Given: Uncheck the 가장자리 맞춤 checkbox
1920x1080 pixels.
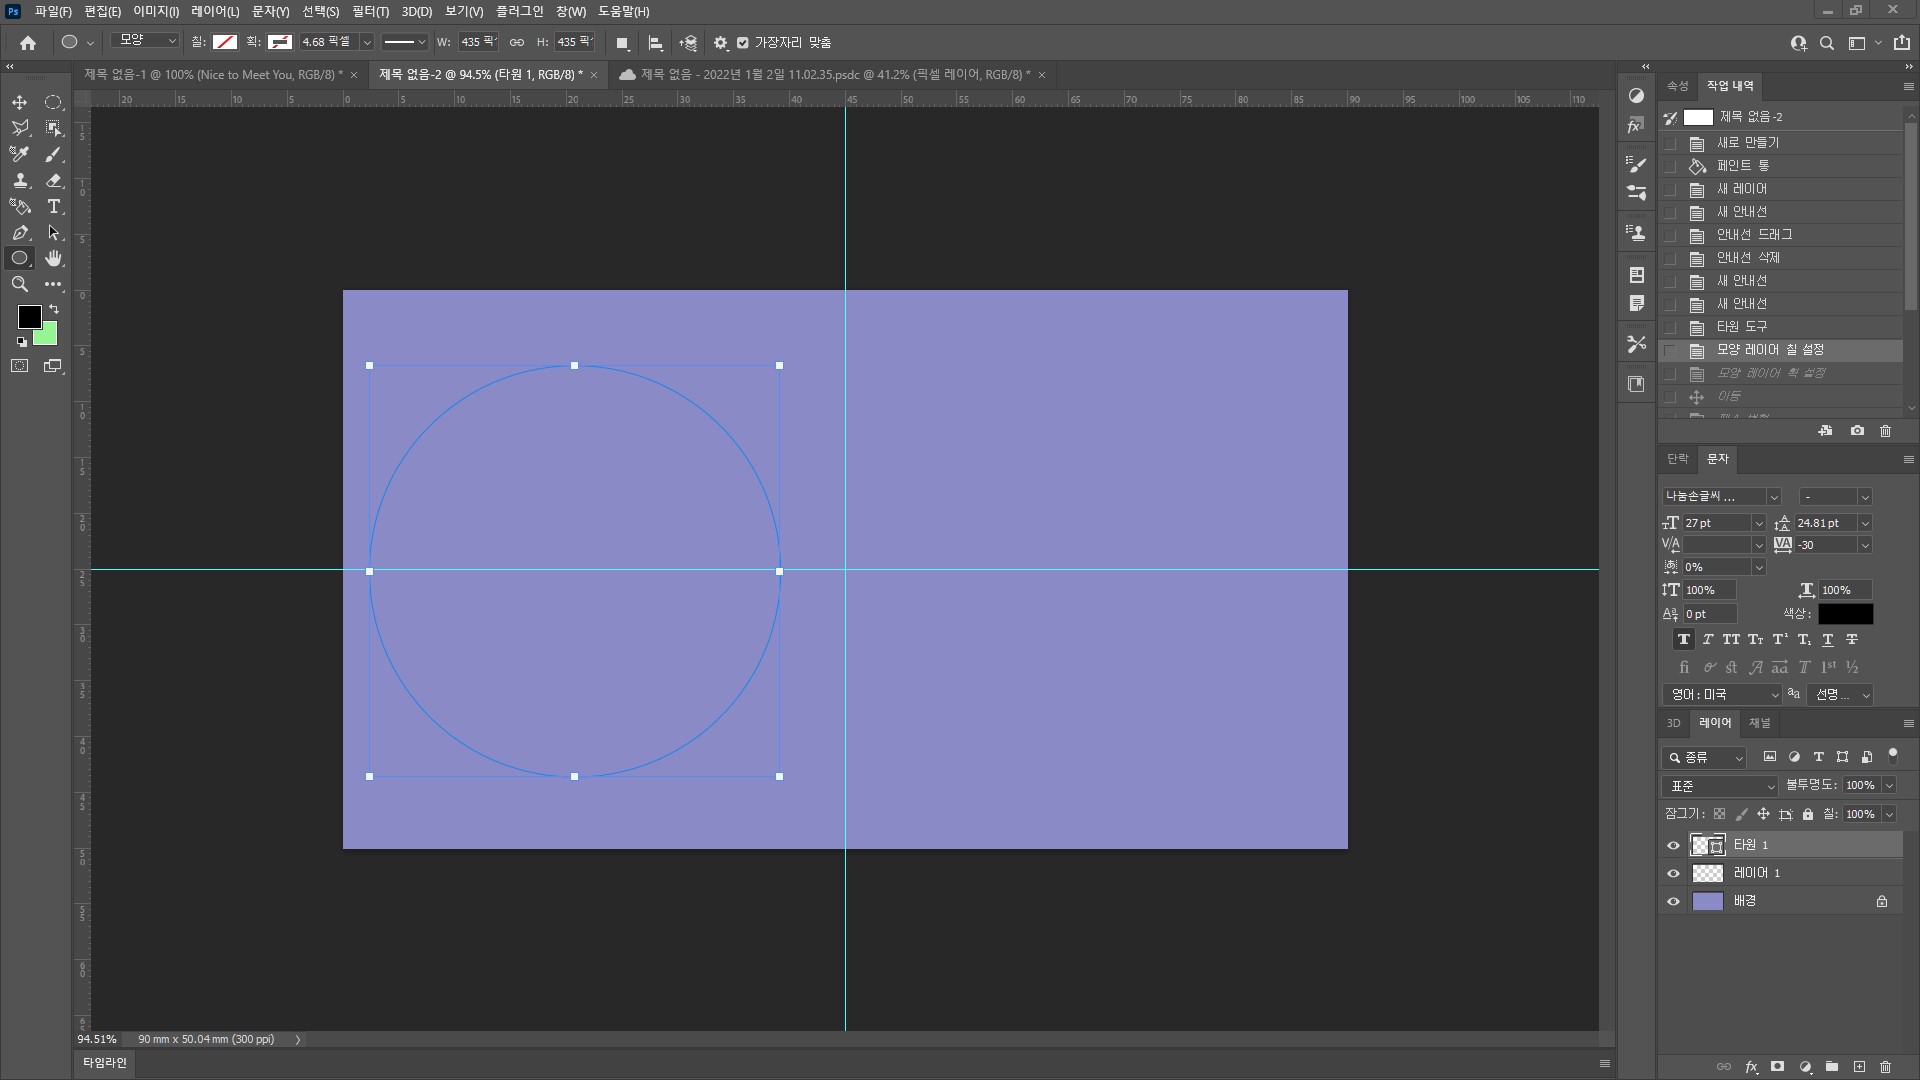Looking at the screenshot, I should click(x=742, y=43).
